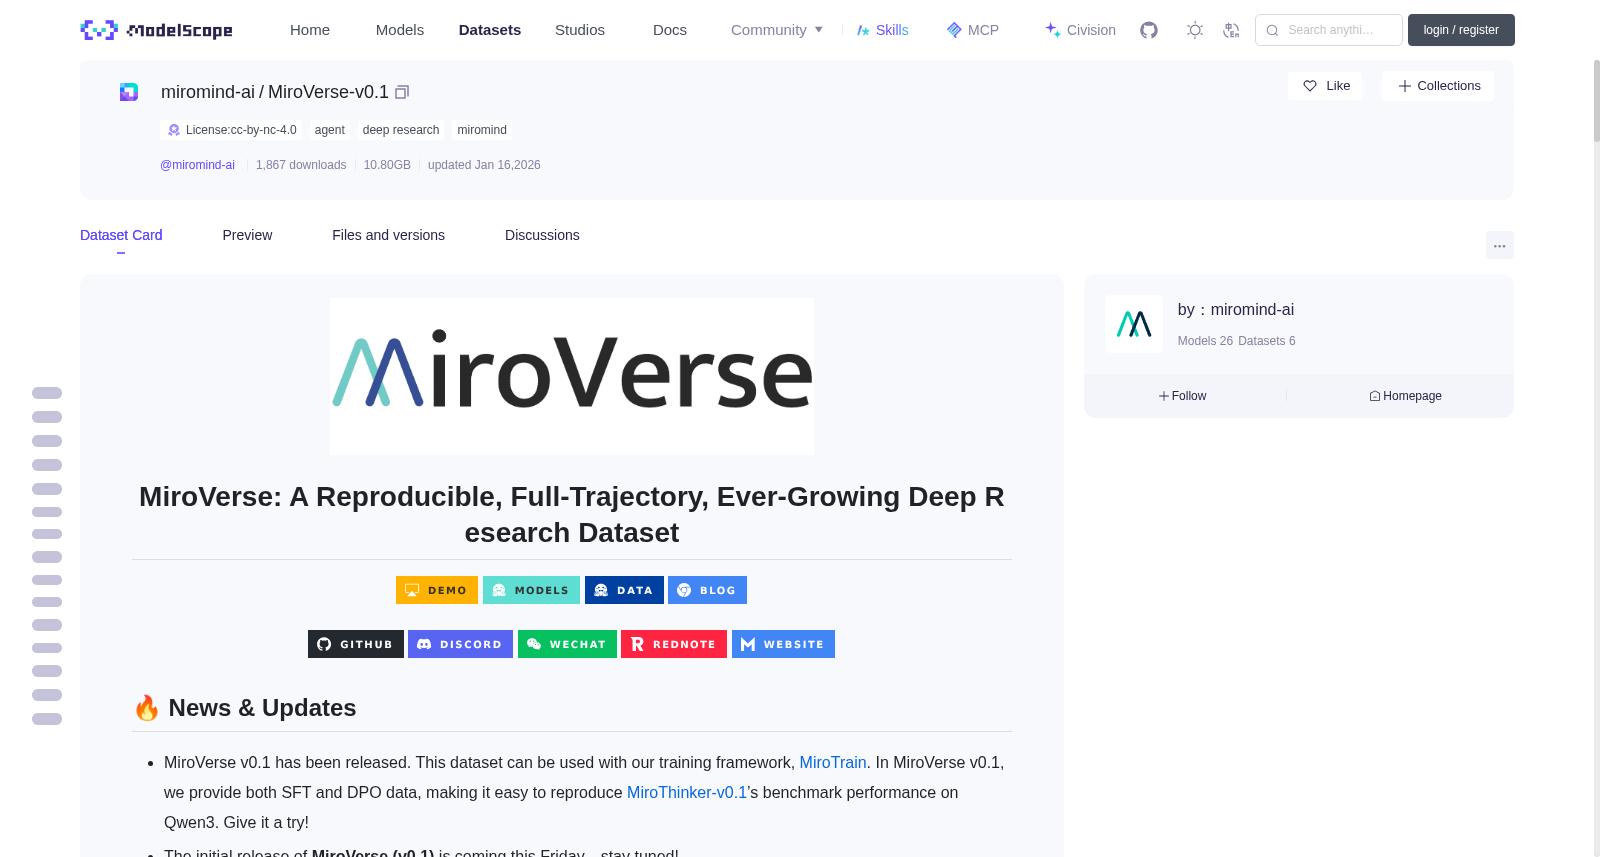Open the GITHUB badge

356,644
